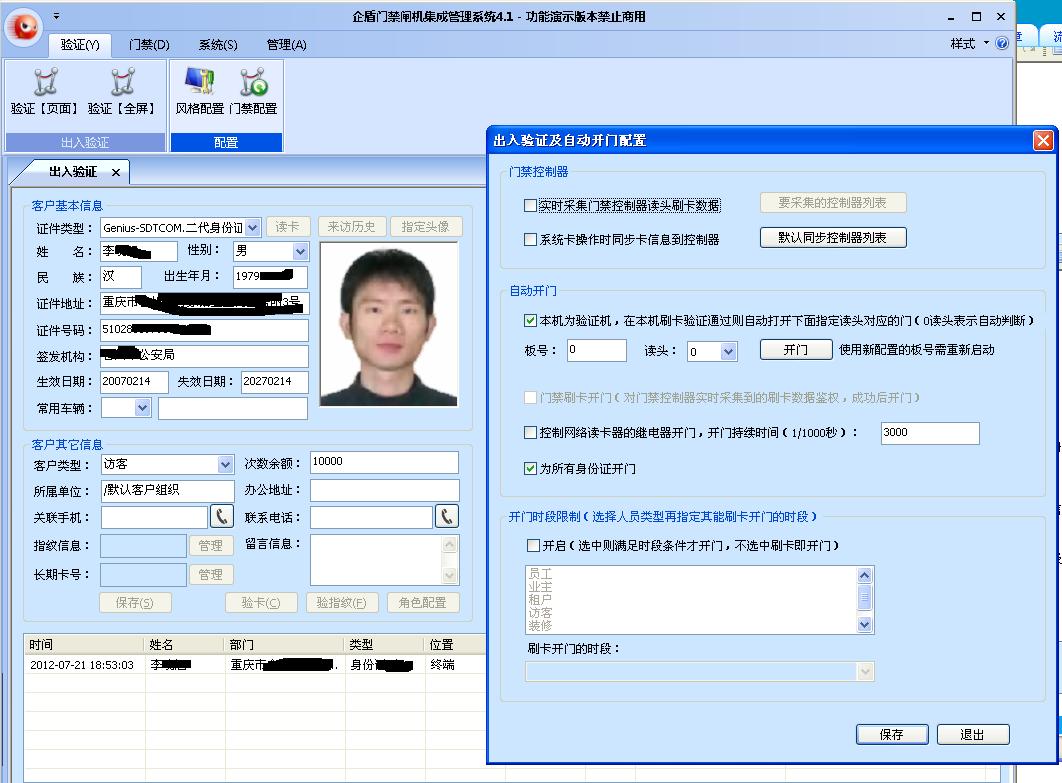
Task: Open the 客户类型 dropdown showing 访客
Action: (x=226, y=464)
